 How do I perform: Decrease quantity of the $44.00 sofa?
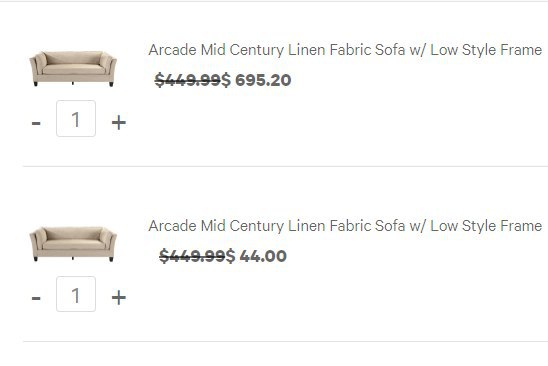[x=36, y=298]
